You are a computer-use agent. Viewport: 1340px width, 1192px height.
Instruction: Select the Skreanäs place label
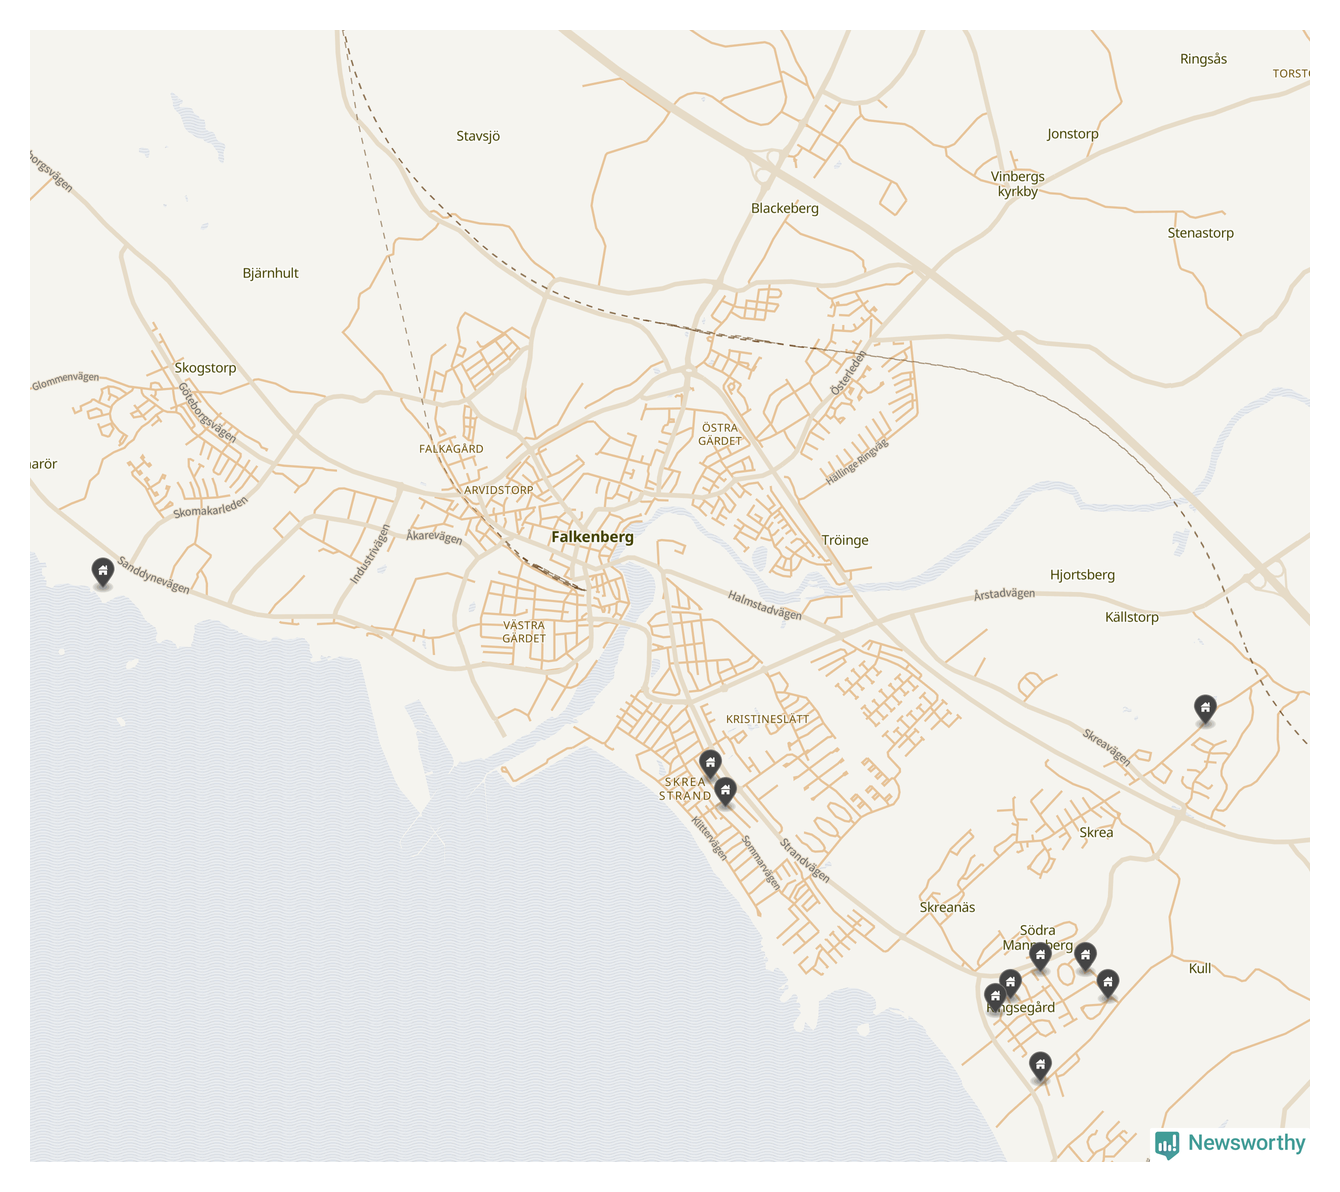[x=947, y=907]
